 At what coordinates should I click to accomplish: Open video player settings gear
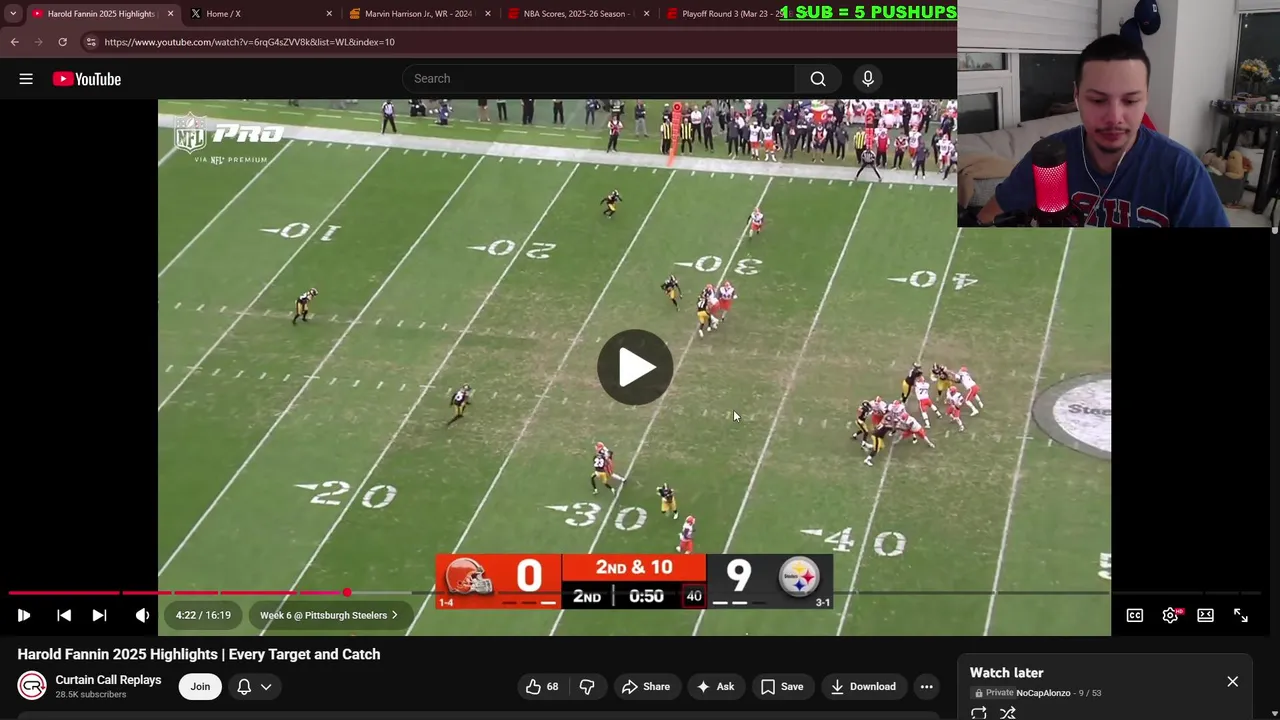[1170, 615]
